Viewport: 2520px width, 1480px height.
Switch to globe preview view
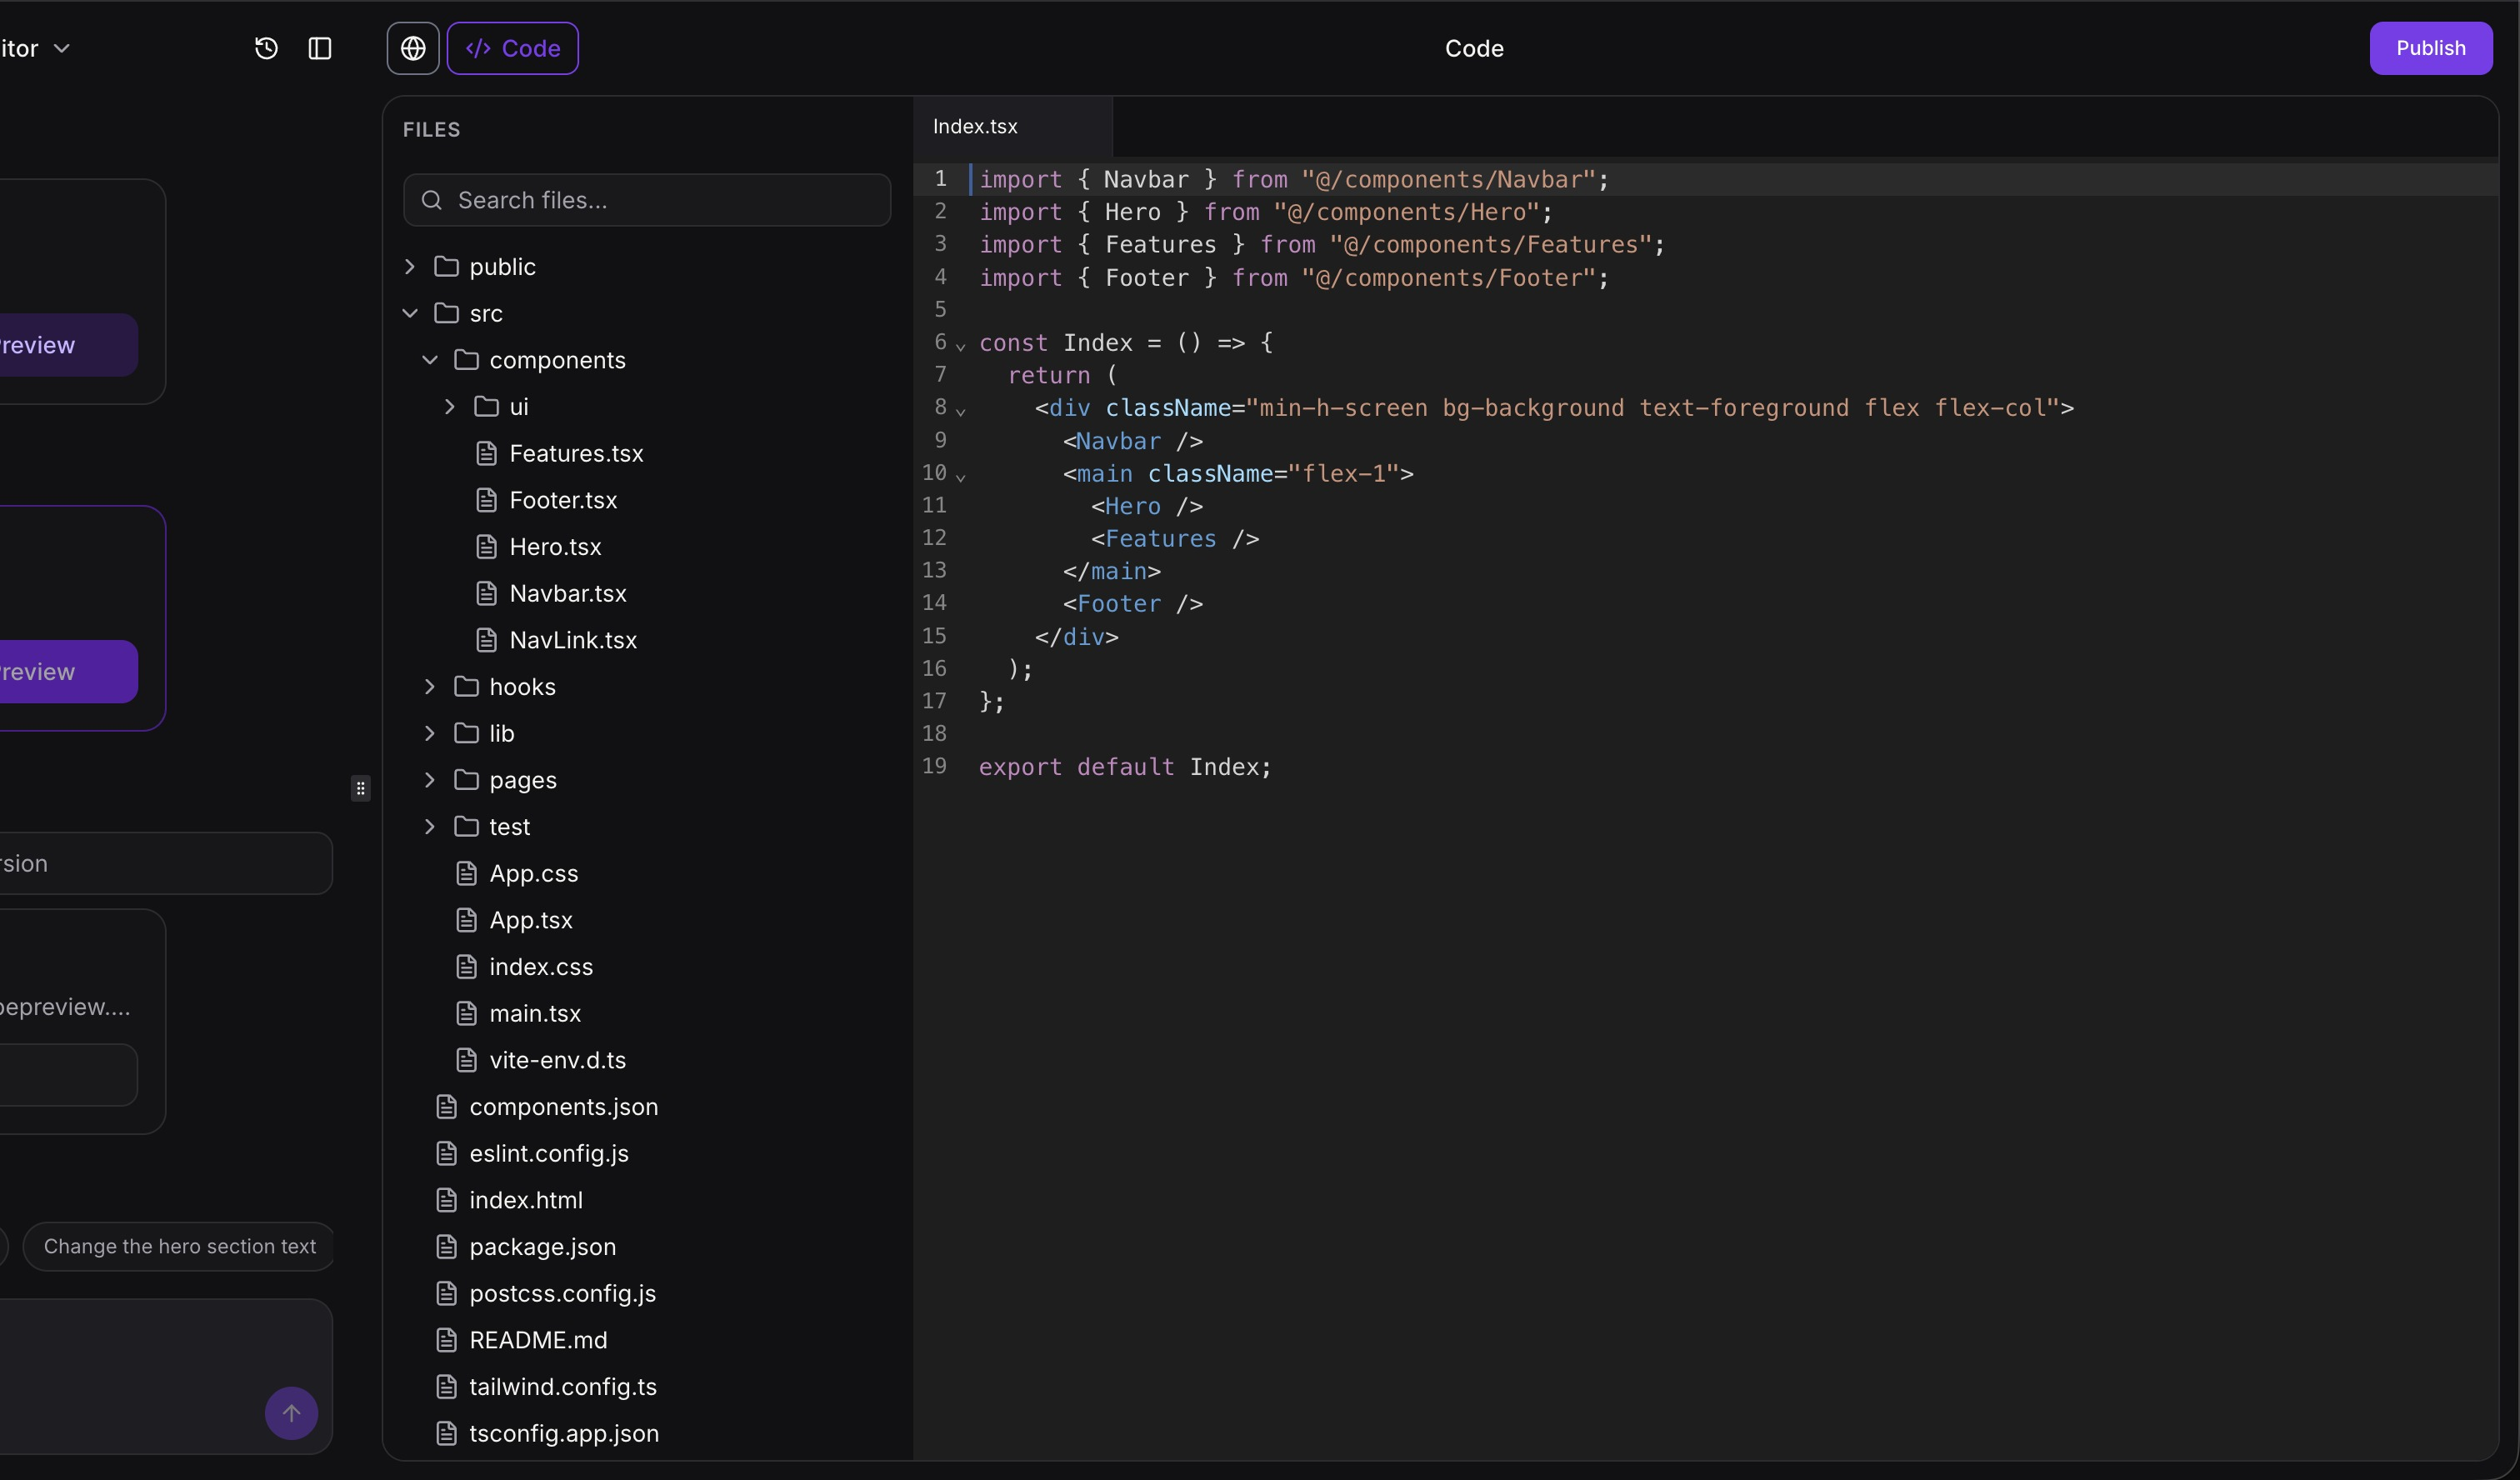(x=413, y=48)
